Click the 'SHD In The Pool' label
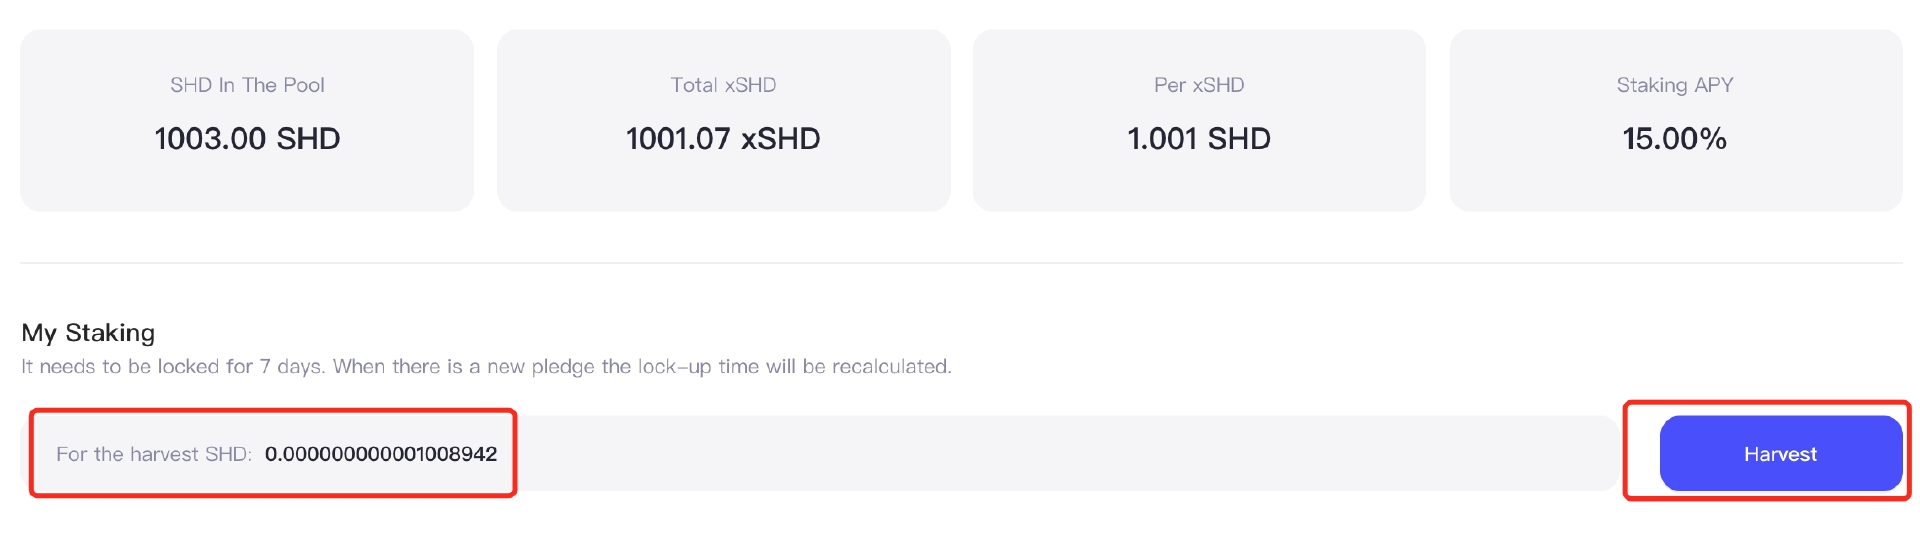1920x536 pixels. click(x=247, y=85)
